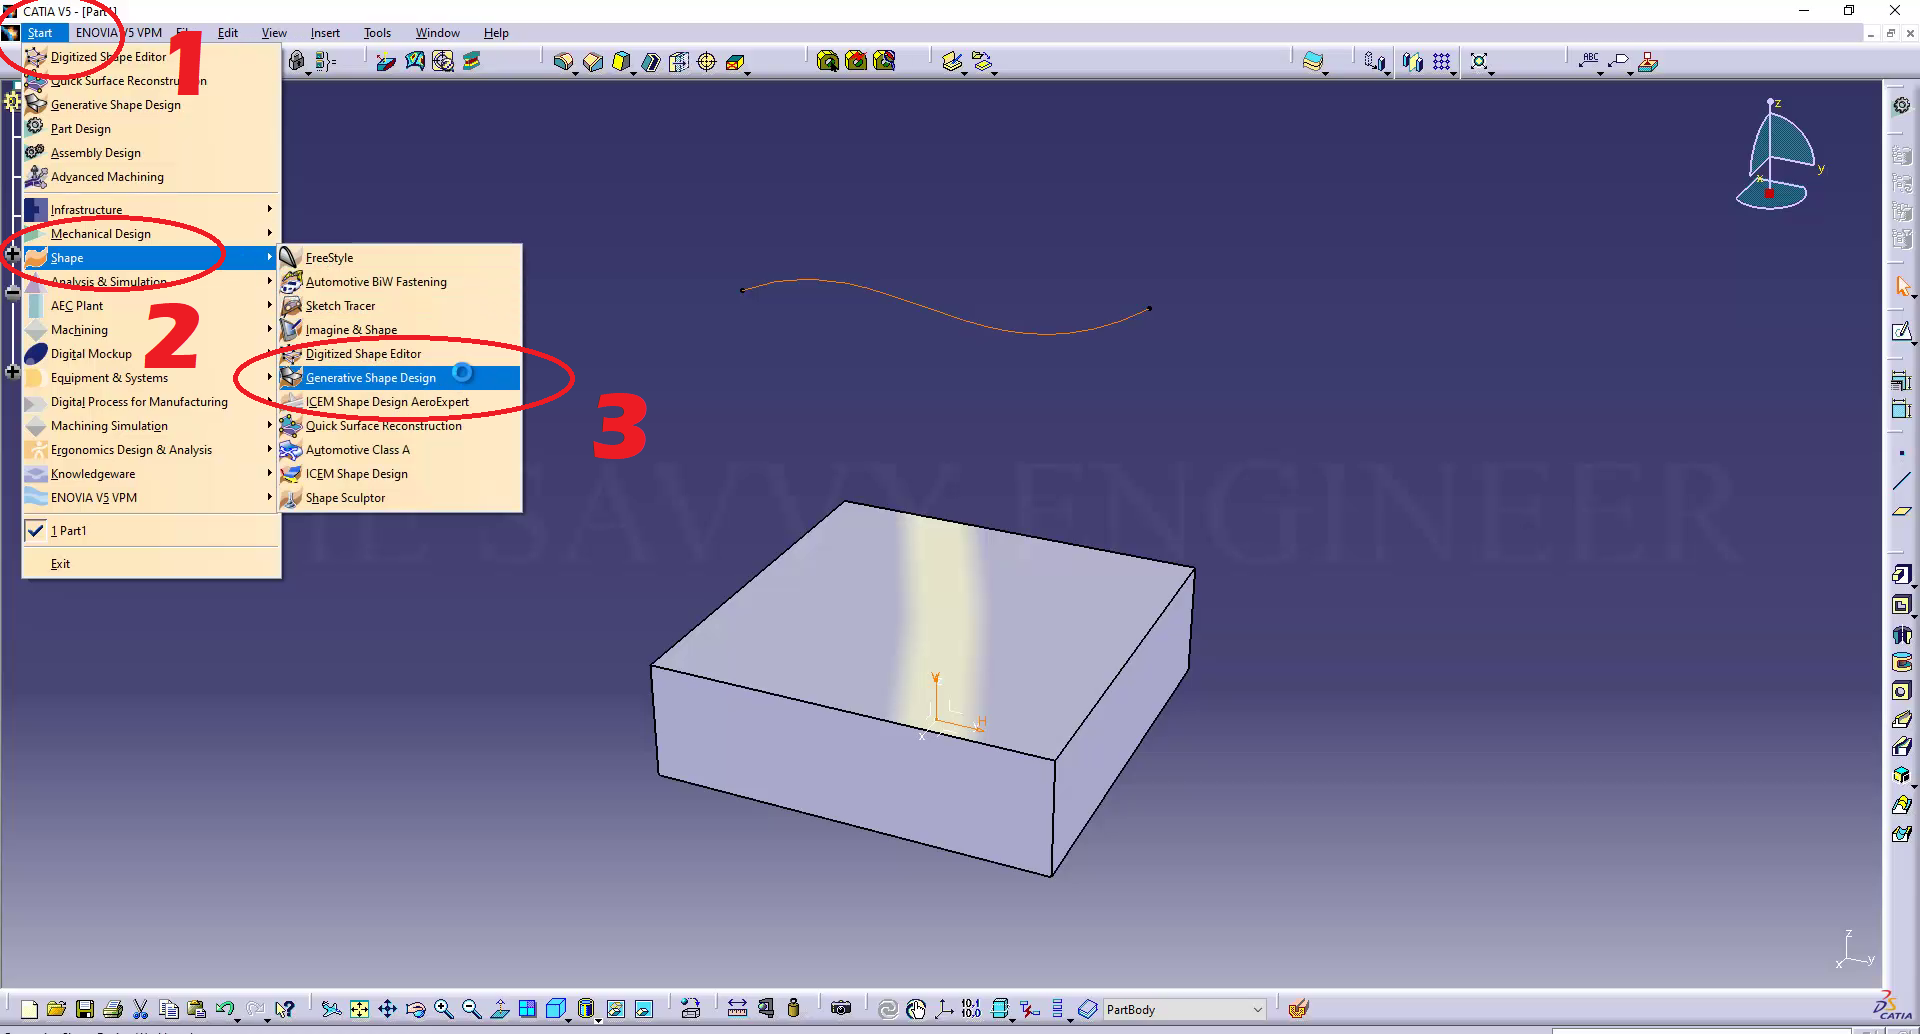
Task: Open the PartBody dropdown list
Action: click(x=1257, y=1010)
